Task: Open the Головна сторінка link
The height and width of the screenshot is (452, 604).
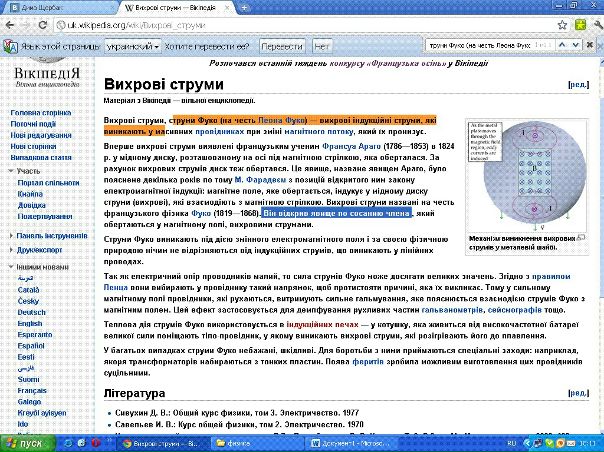Action: point(40,113)
